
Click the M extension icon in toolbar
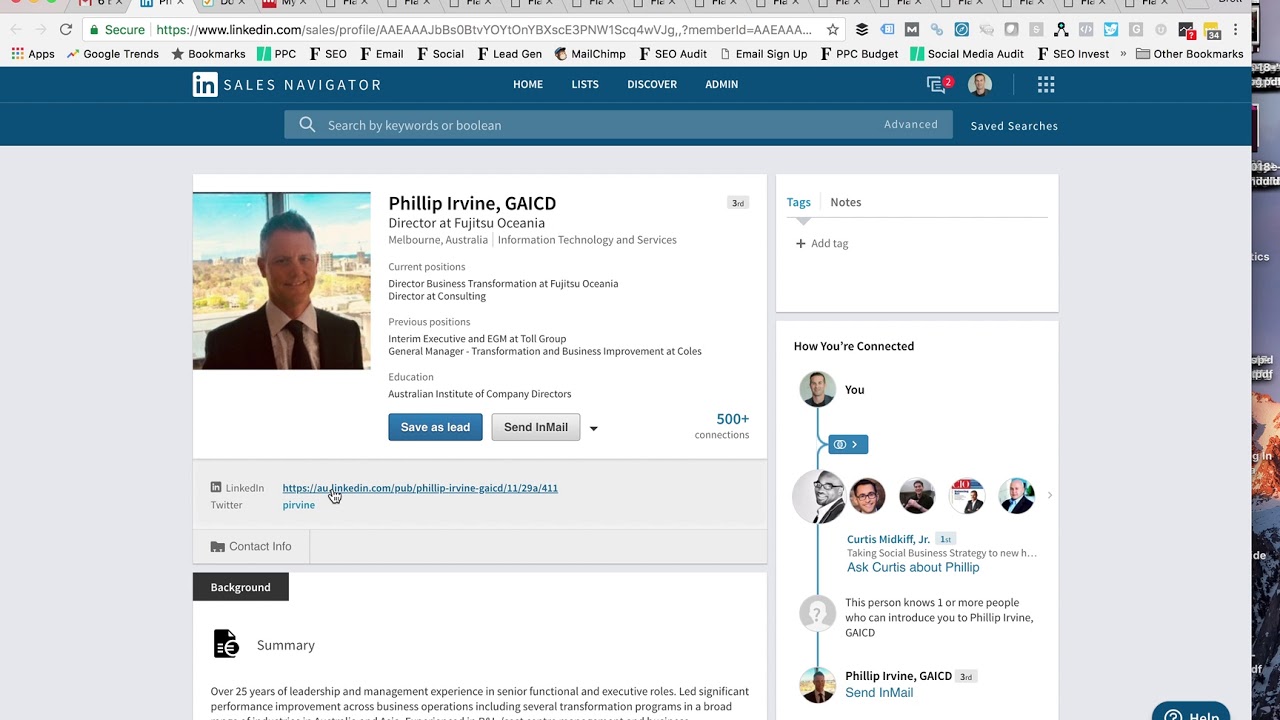[x=912, y=30]
